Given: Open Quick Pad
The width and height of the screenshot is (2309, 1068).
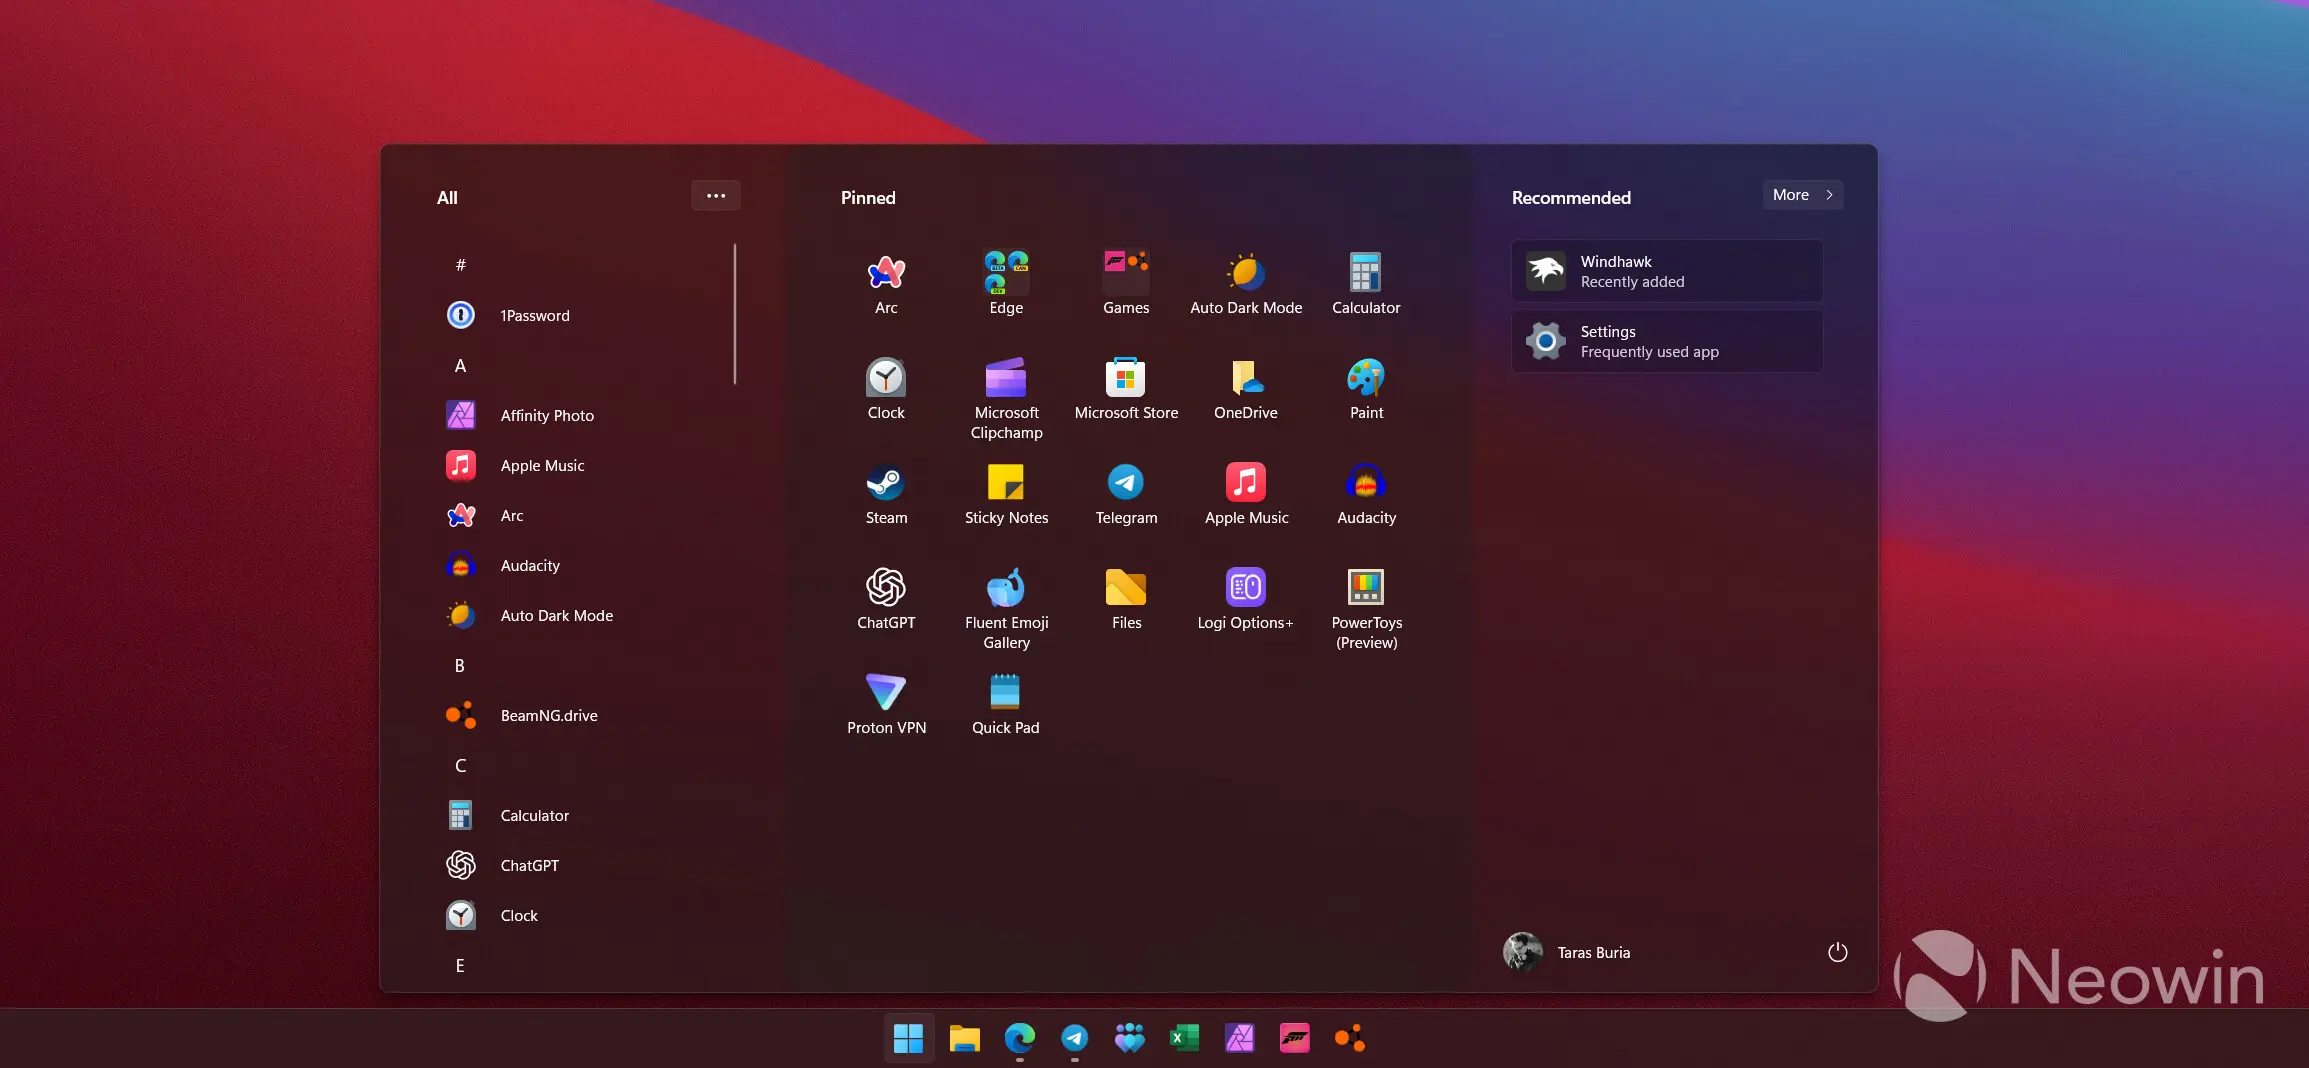Looking at the screenshot, I should 1006,704.
